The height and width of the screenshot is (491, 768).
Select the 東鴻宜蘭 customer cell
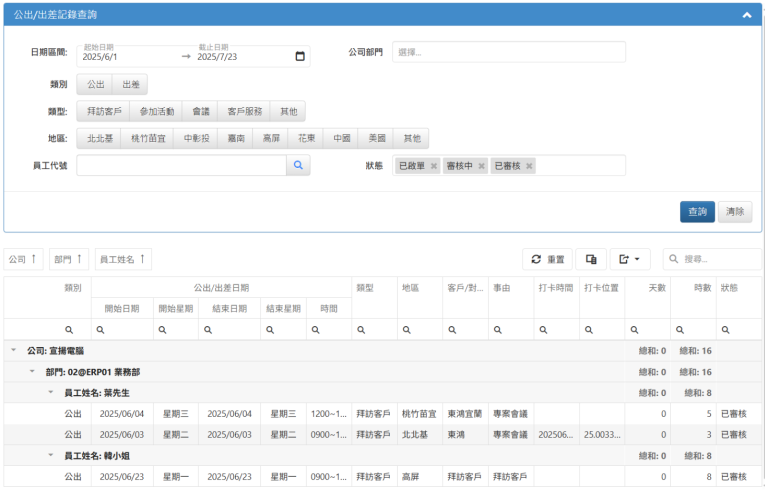click(465, 414)
